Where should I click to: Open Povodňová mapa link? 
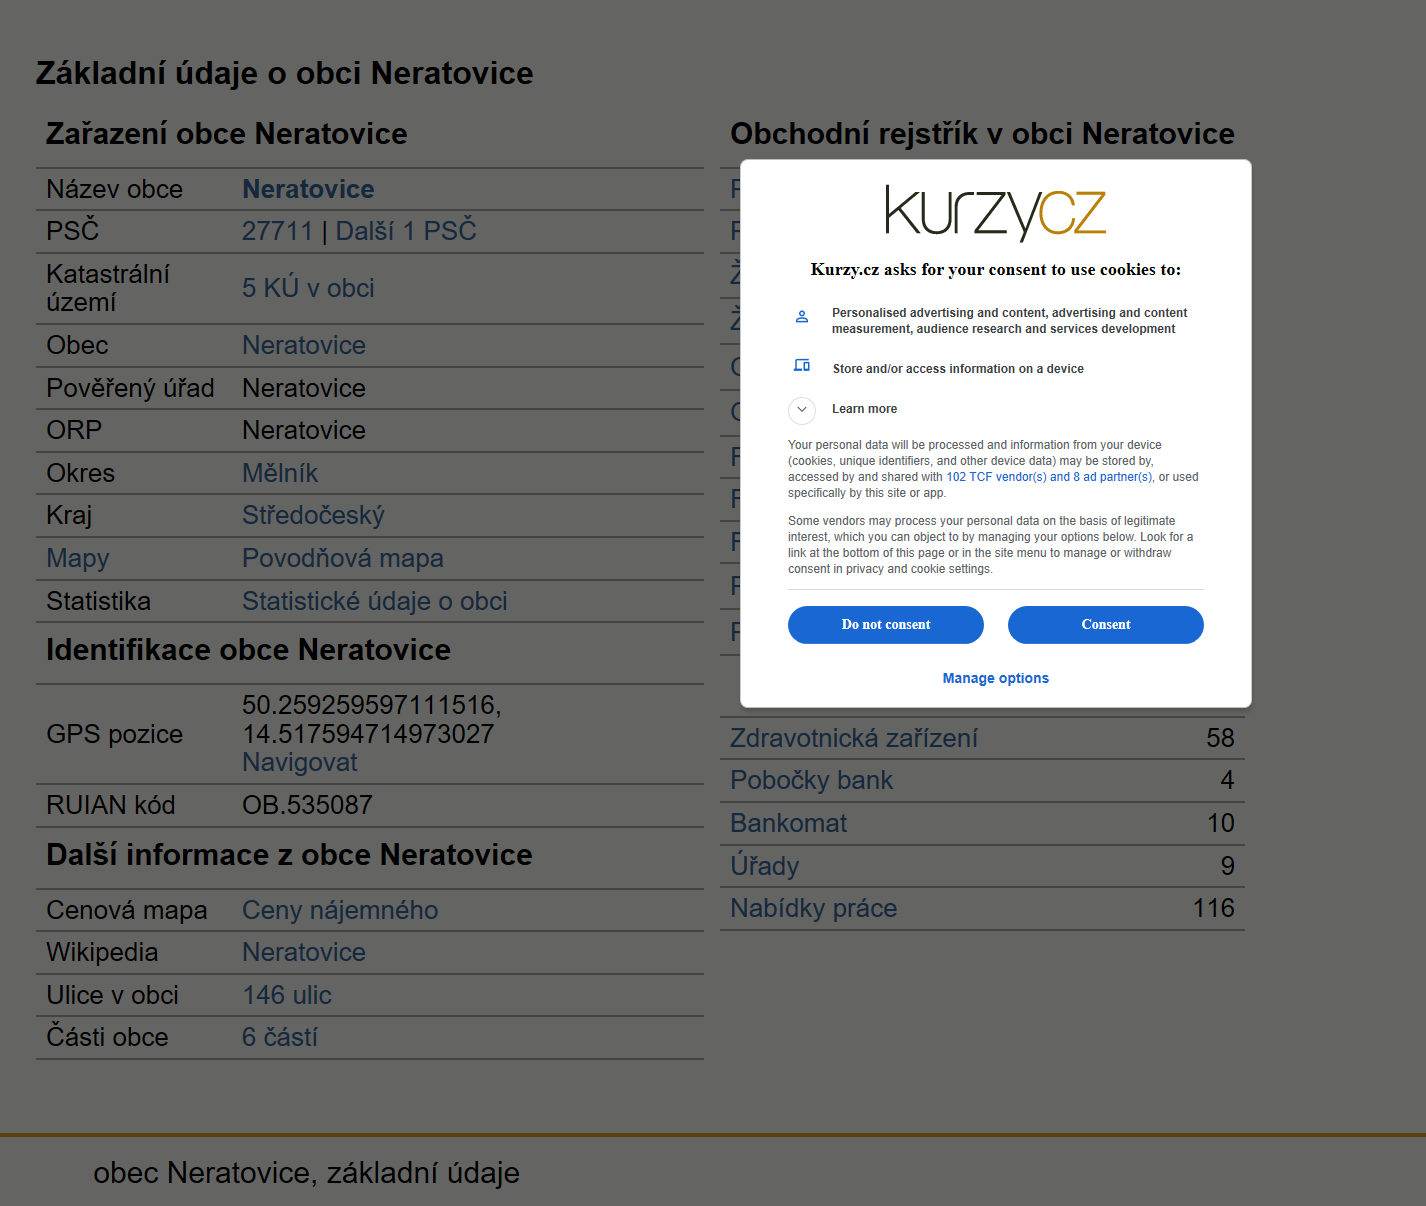[343, 558]
